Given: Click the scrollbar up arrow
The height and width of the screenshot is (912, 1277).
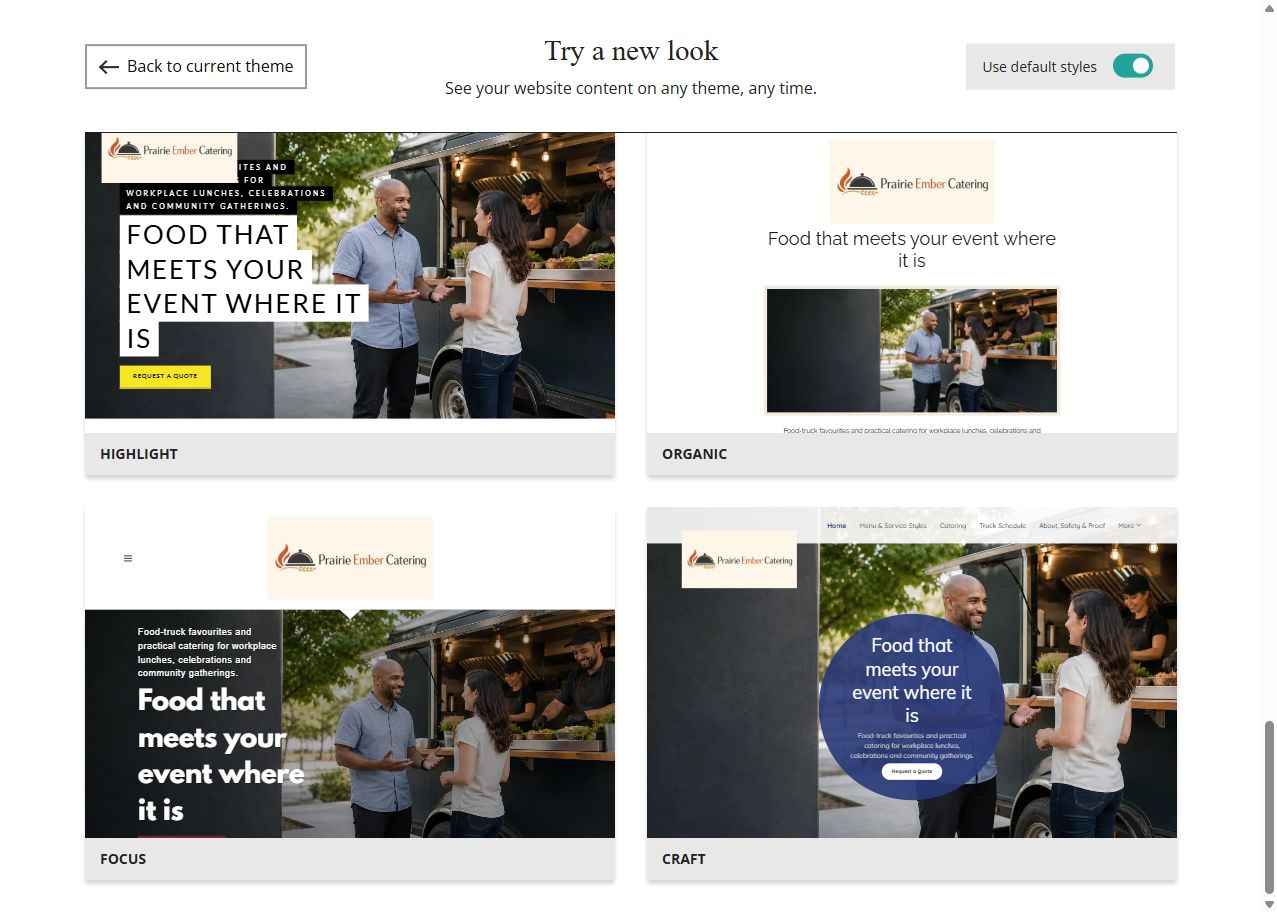Looking at the screenshot, I should point(1270,7).
